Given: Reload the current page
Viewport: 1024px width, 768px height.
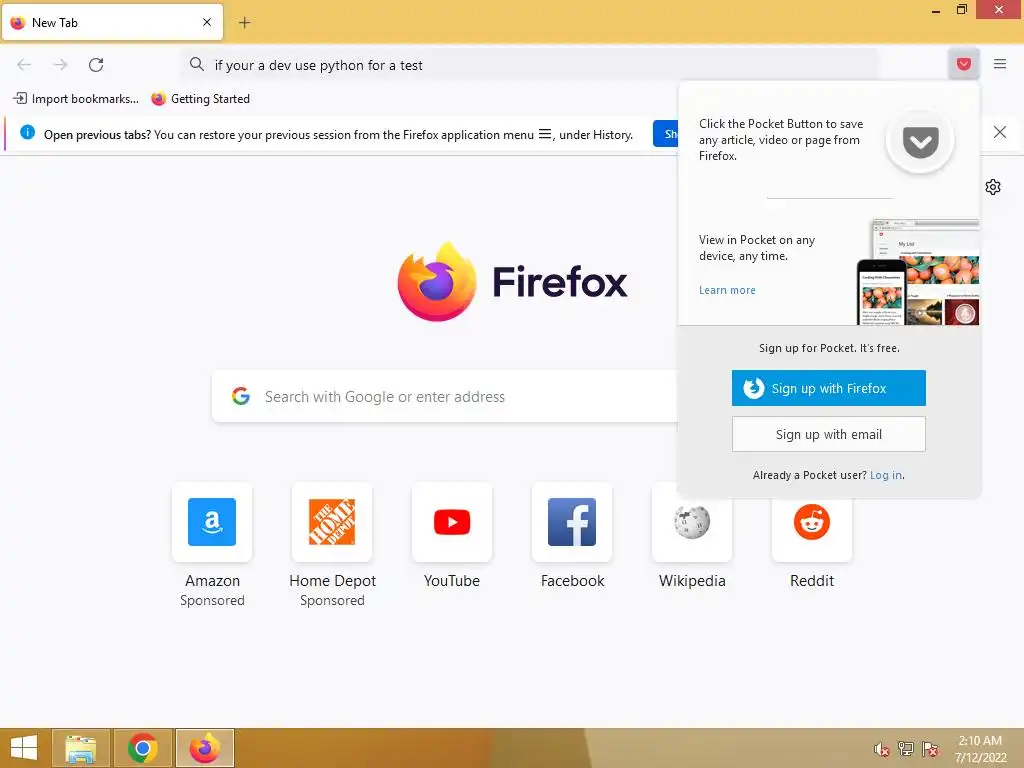Looking at the screenshot, I should pyautogui.click(x=96, y=65).
